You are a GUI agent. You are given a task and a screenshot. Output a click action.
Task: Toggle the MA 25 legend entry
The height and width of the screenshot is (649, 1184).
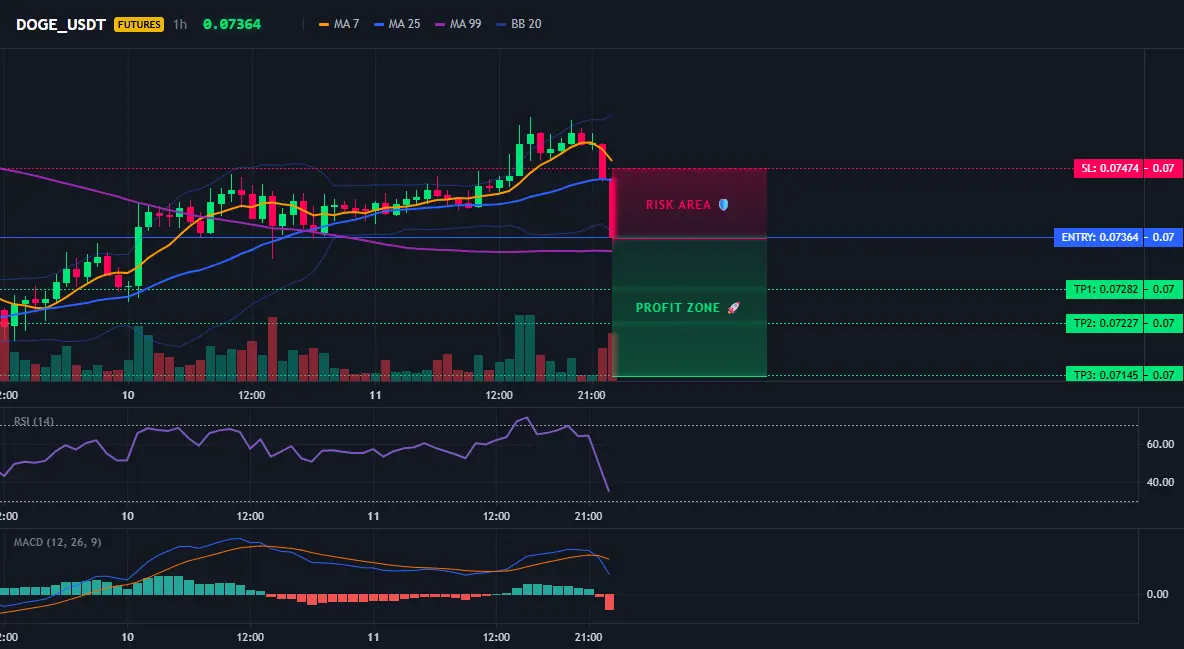[397, 24]
